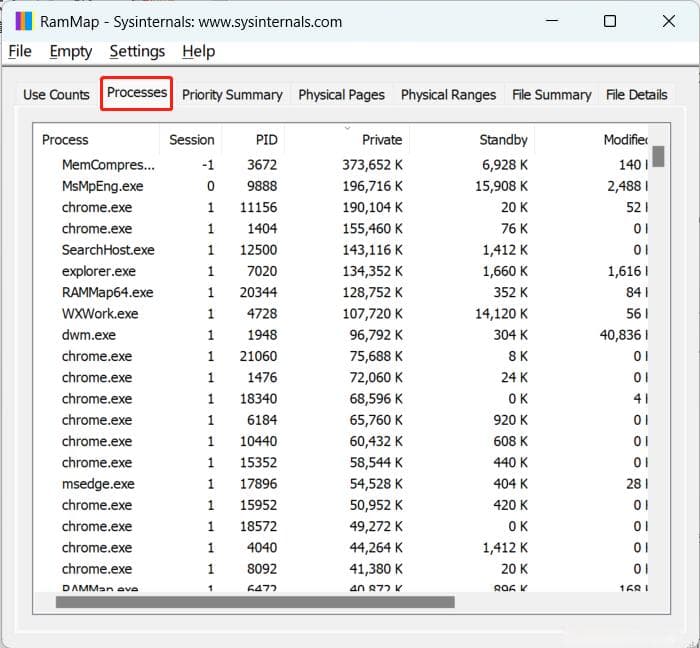This screenshot has height=648, width=700.
Task: Select the WXWork.exe row
Action: pyautogui.click(x=340, y=314)
